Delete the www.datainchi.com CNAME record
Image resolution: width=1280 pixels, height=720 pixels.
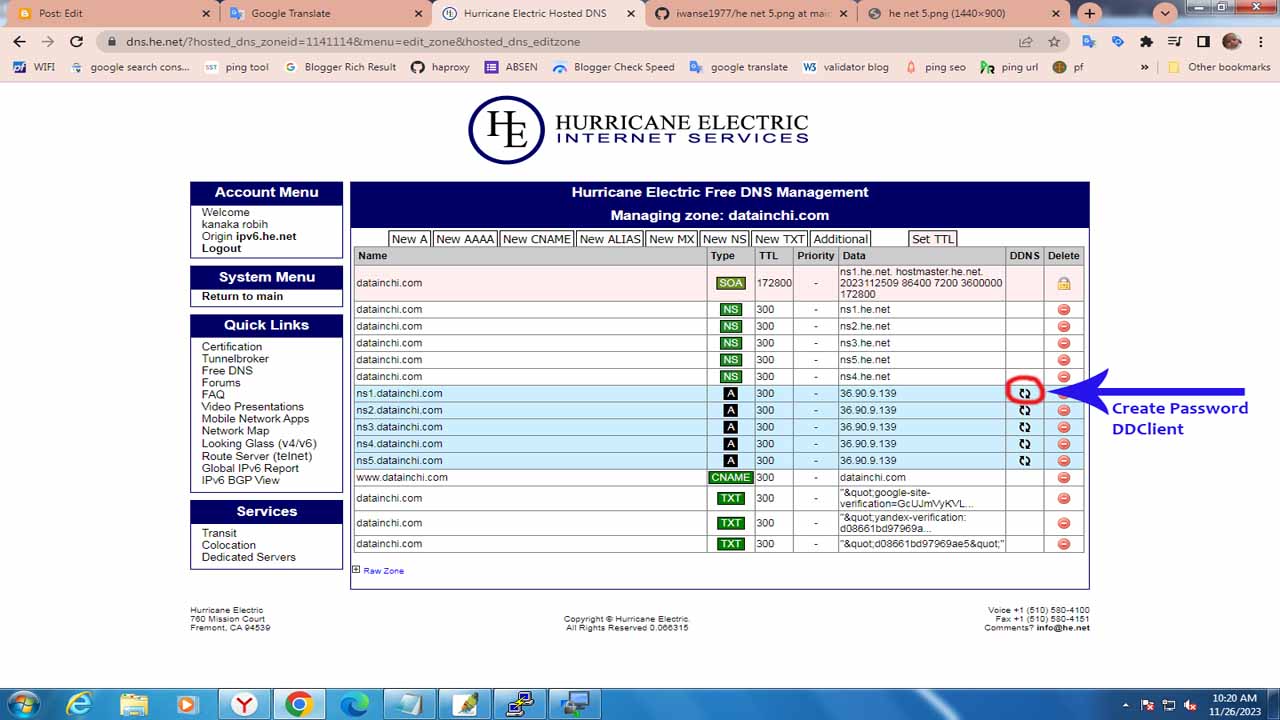[1064, 478]
